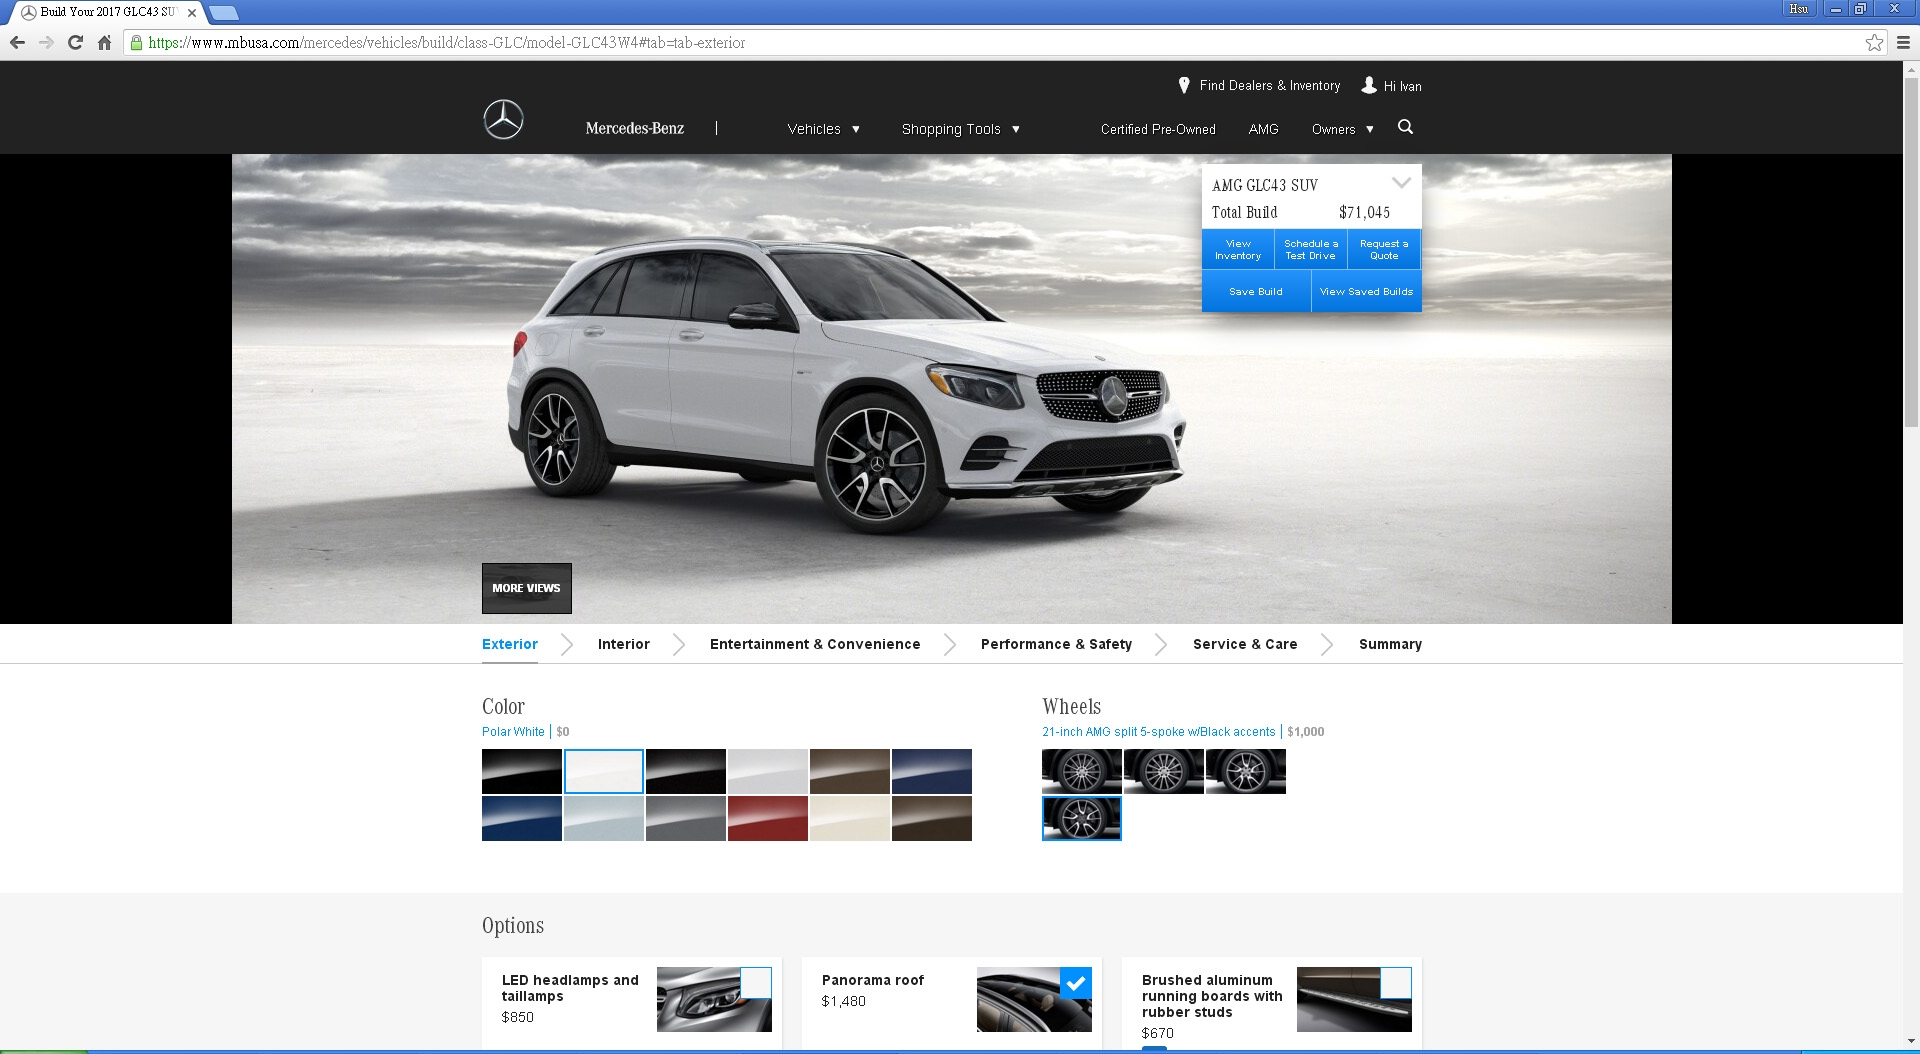Click the scrollbar down arrow
Image resolution: width=1920 pixels, height=1054 pixels.
point(1911,1041)
